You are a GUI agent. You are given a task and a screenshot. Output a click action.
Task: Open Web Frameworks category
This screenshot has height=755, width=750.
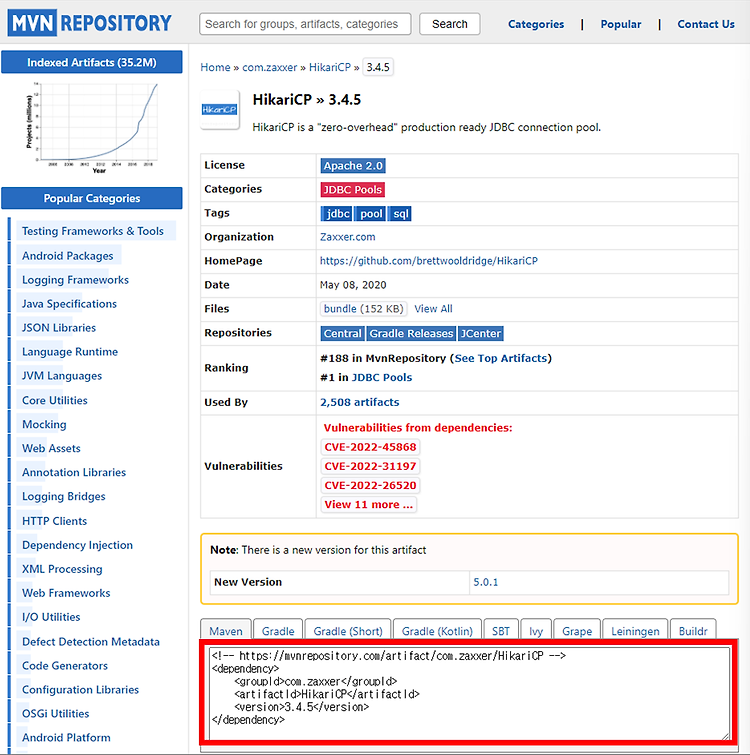pyautogui.click(x=66, y=593)
